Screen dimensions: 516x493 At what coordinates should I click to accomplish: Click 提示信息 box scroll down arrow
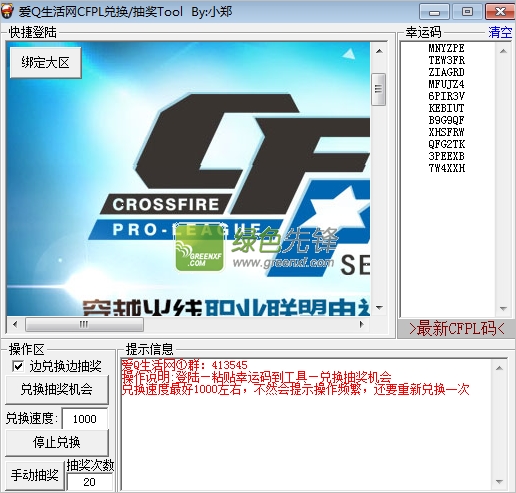point(499,481)
